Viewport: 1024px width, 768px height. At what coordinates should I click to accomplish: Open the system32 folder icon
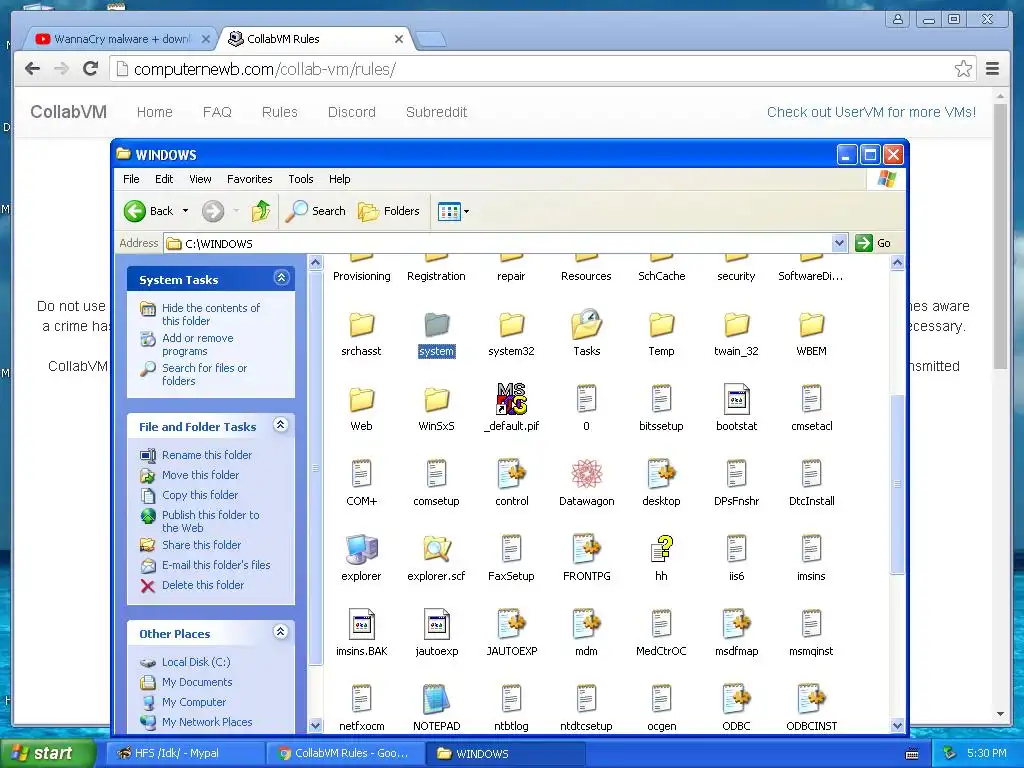click(511, 325)
